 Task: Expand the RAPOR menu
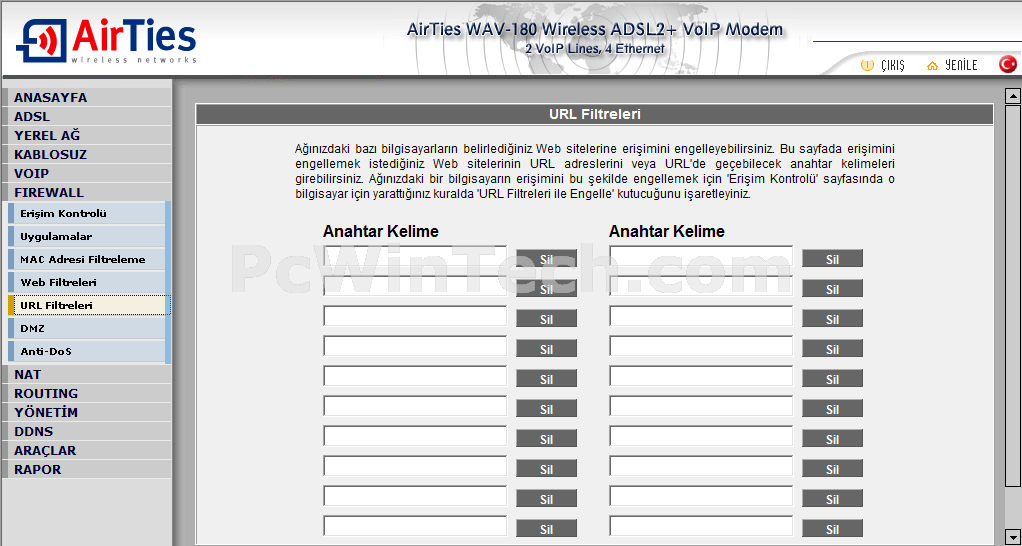(x=86, y=469)
